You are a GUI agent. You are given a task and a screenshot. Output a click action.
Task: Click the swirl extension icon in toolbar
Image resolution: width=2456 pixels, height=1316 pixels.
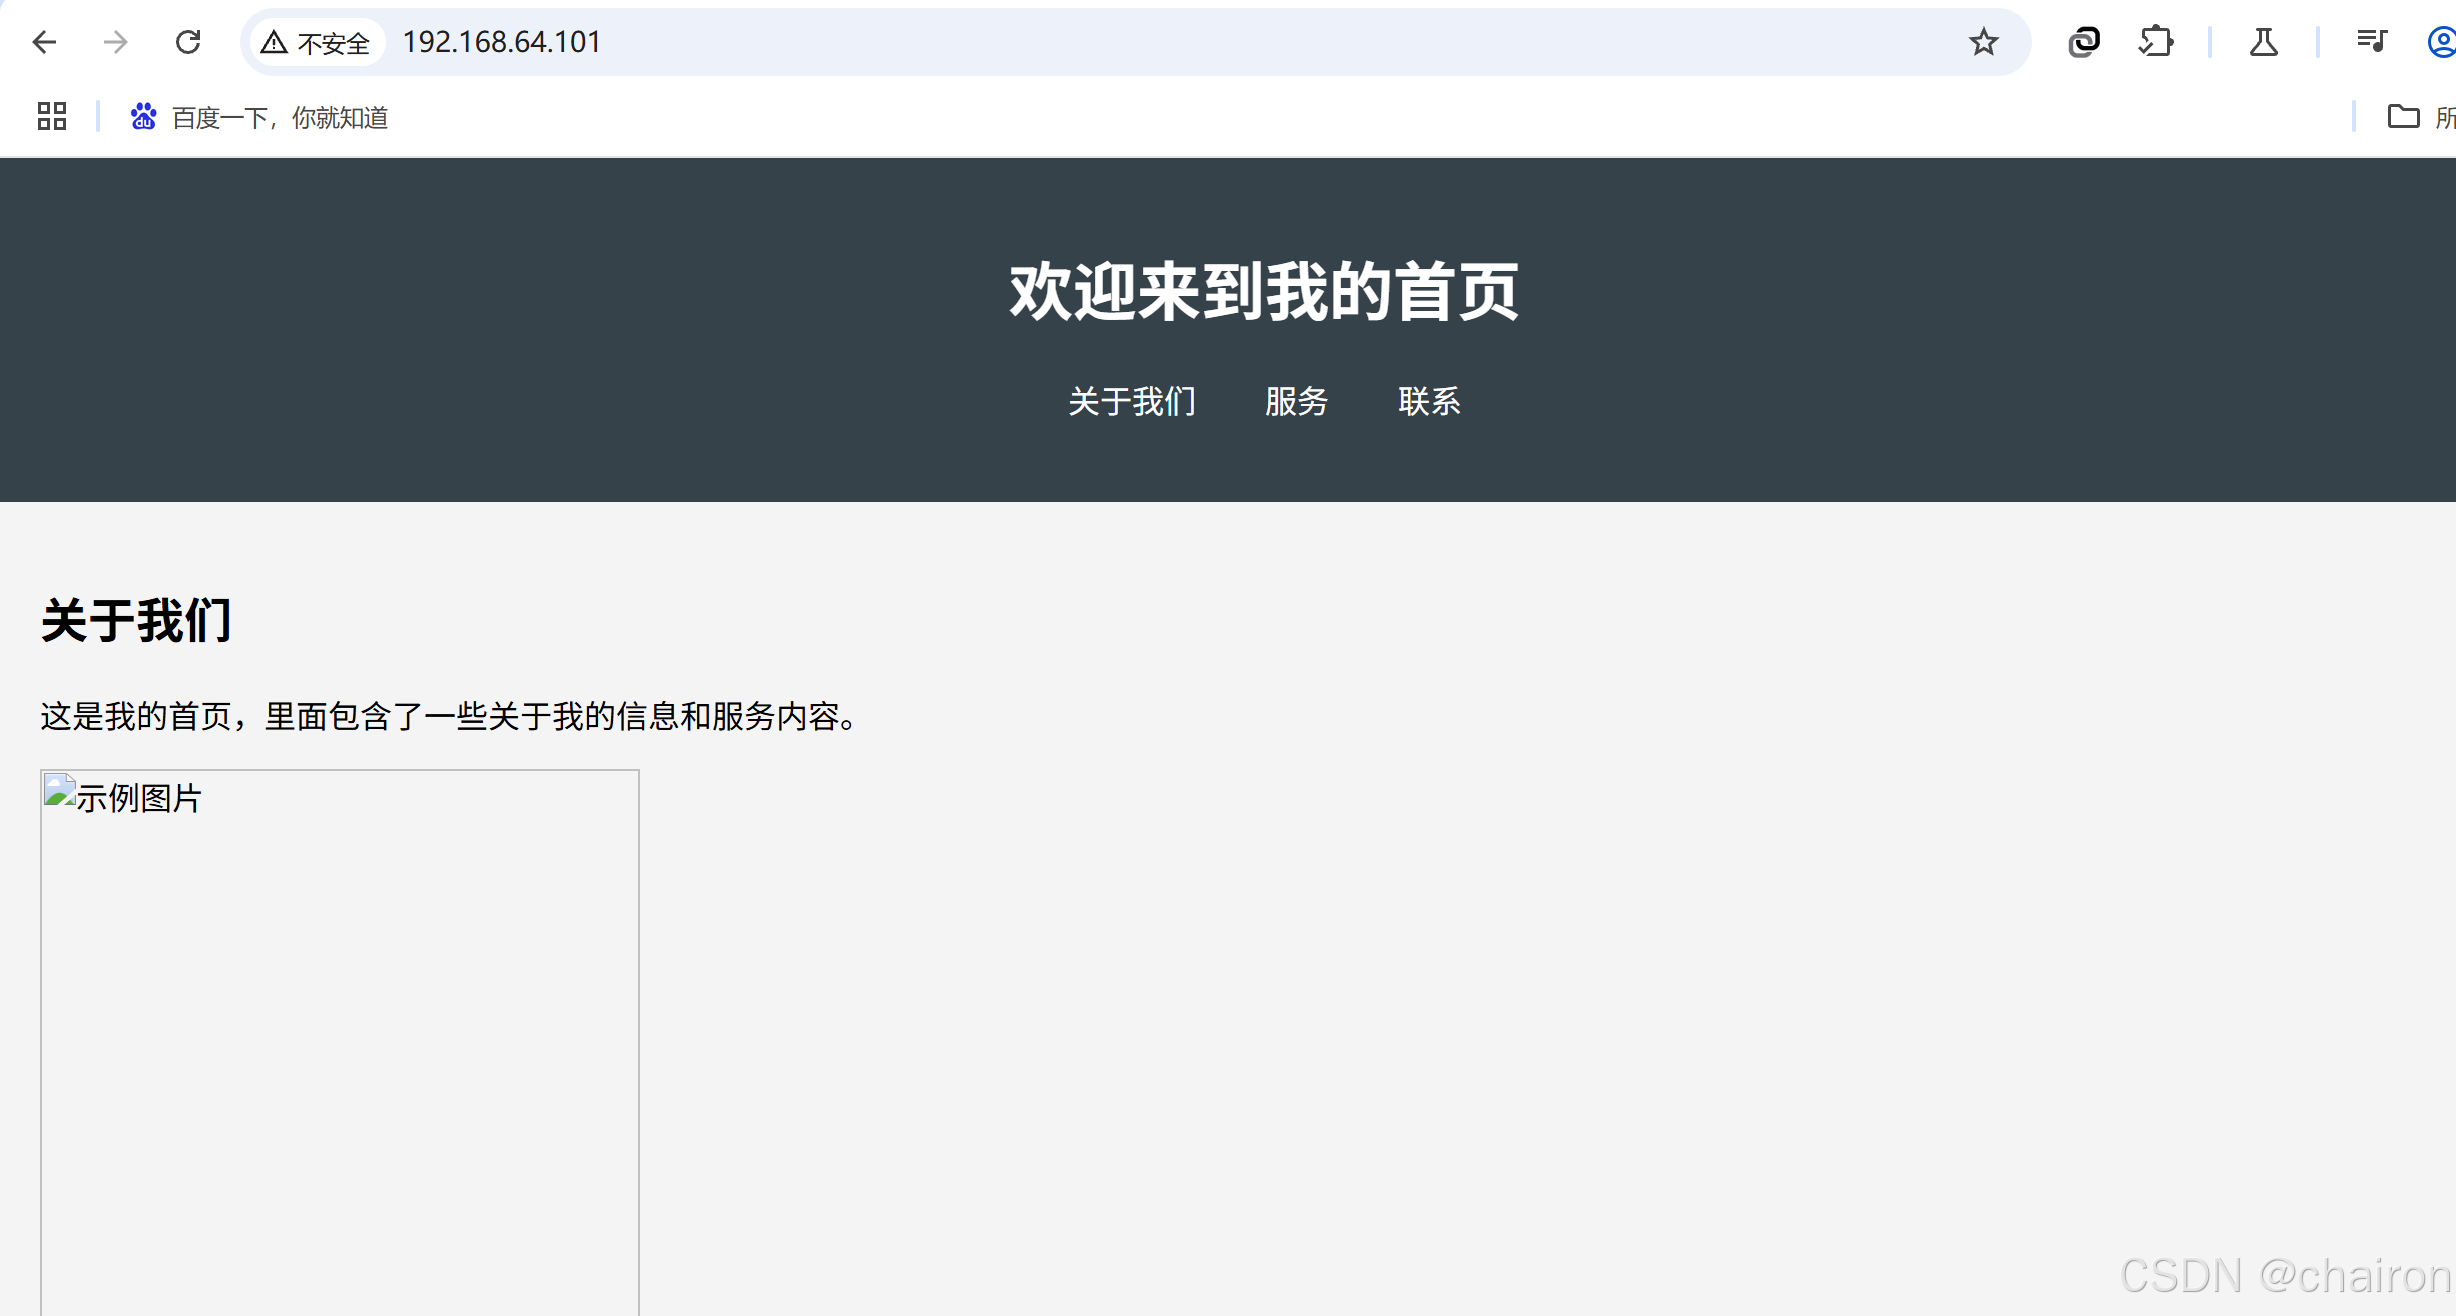2084,42
